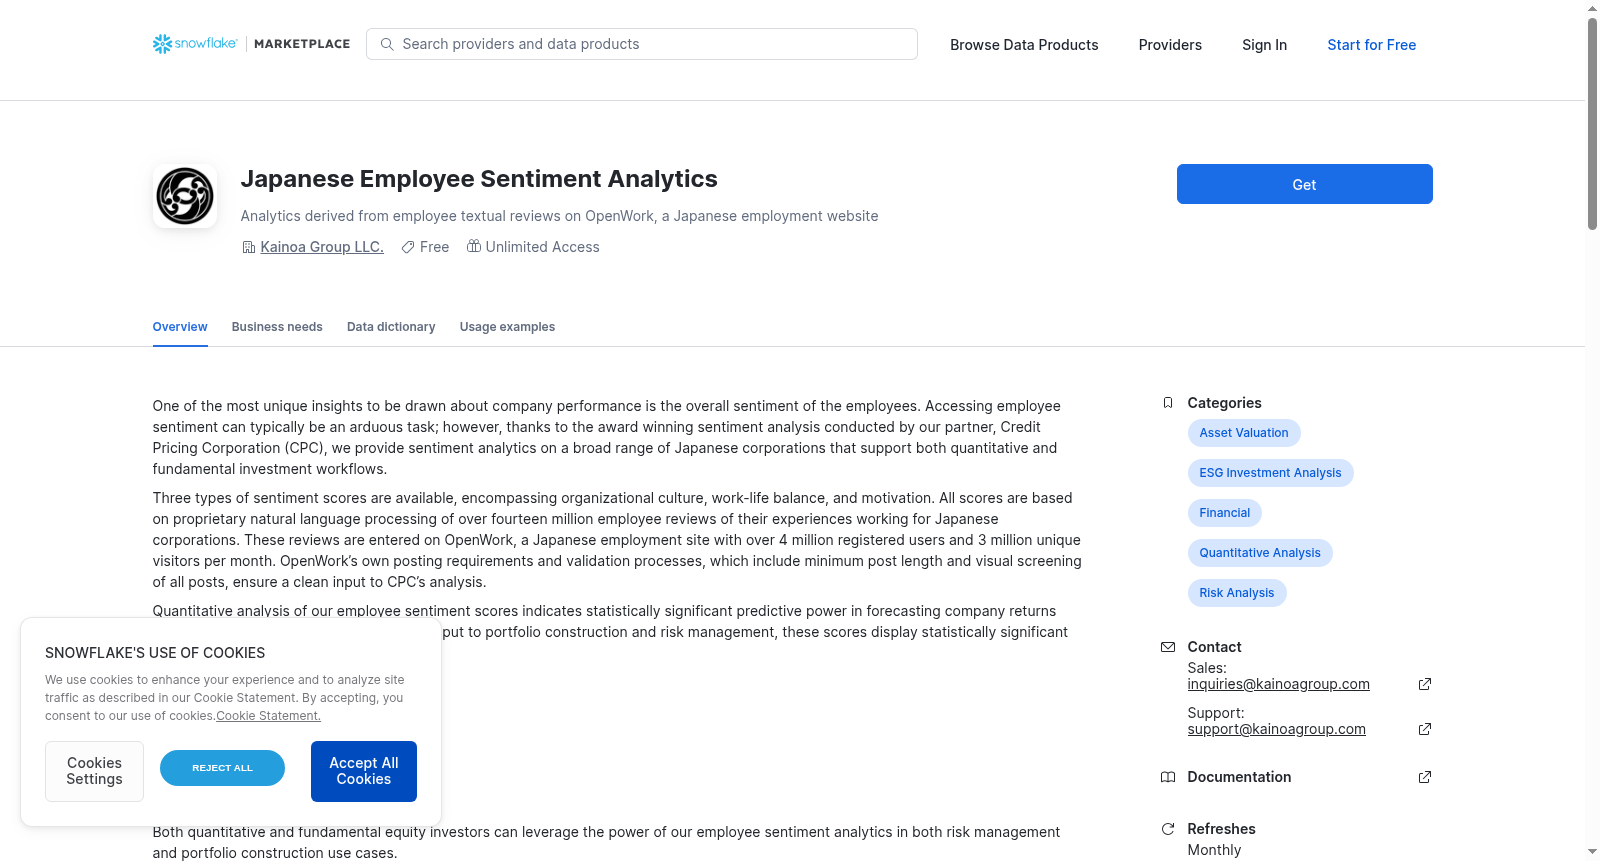This screenshot has height=861, width=1600.
Task: Click the subtitle mentioning OpenWork reviews
Action: click(559, 216)
